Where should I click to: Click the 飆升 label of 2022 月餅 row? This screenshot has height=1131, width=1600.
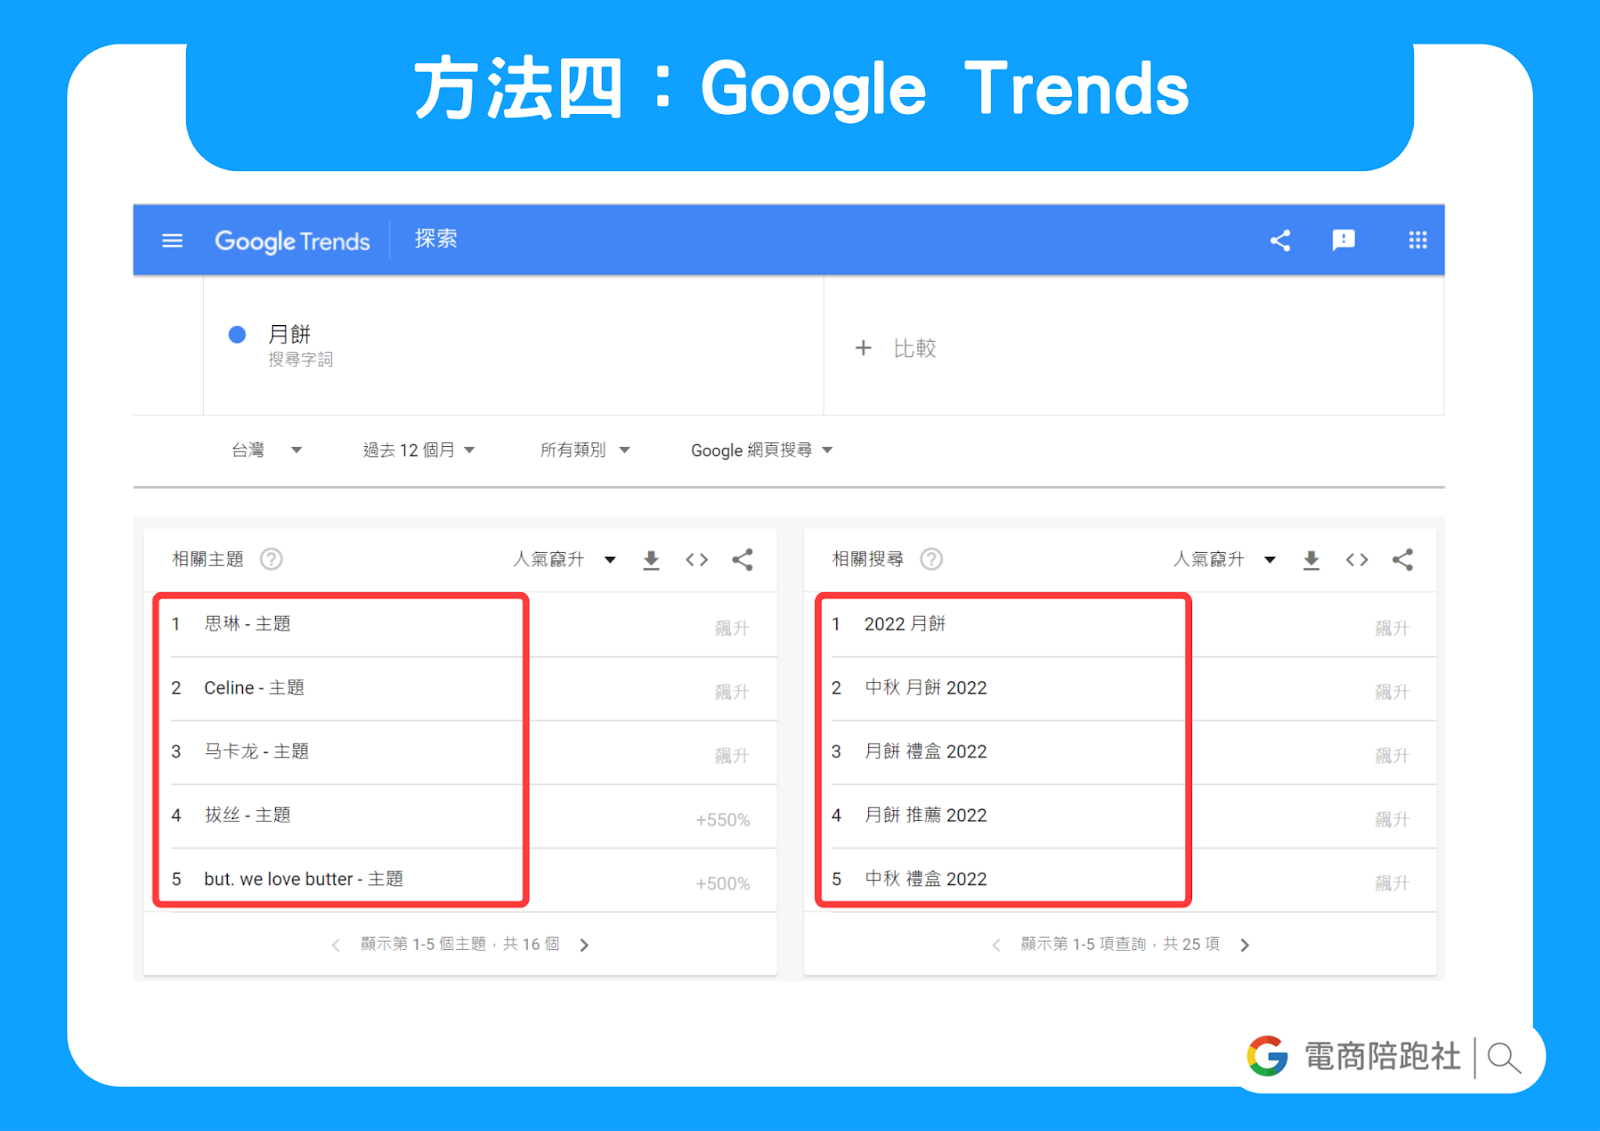click(x=1392, y=628)
